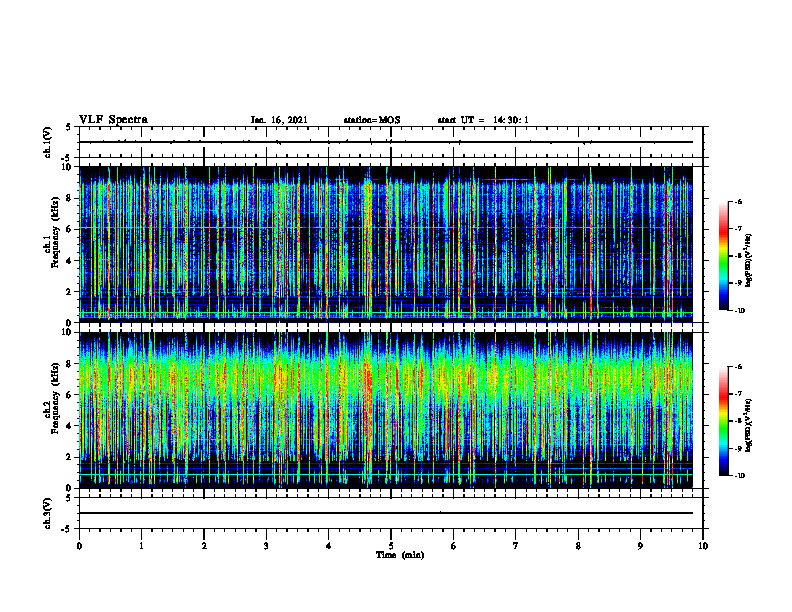
Task: Click the '7' tick on the time axis
Action: click(516, 546)
